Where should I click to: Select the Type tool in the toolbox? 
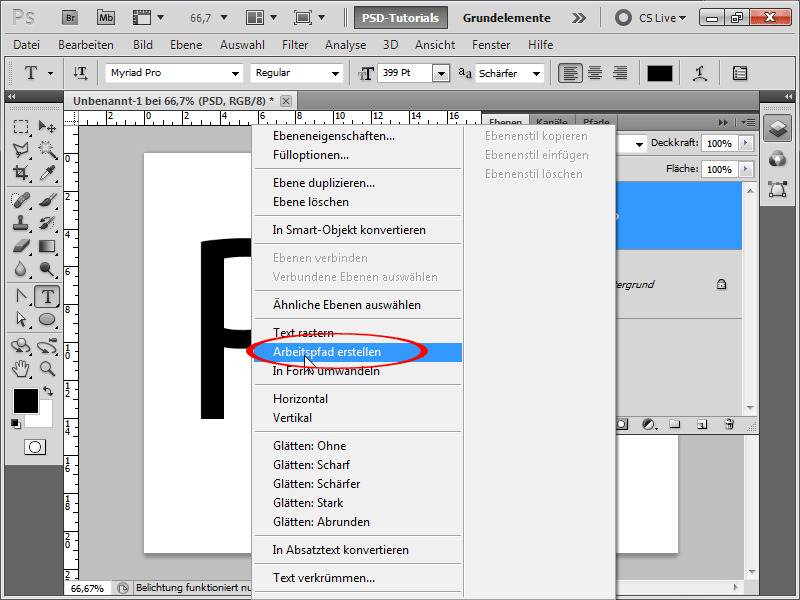pos(47,296)
